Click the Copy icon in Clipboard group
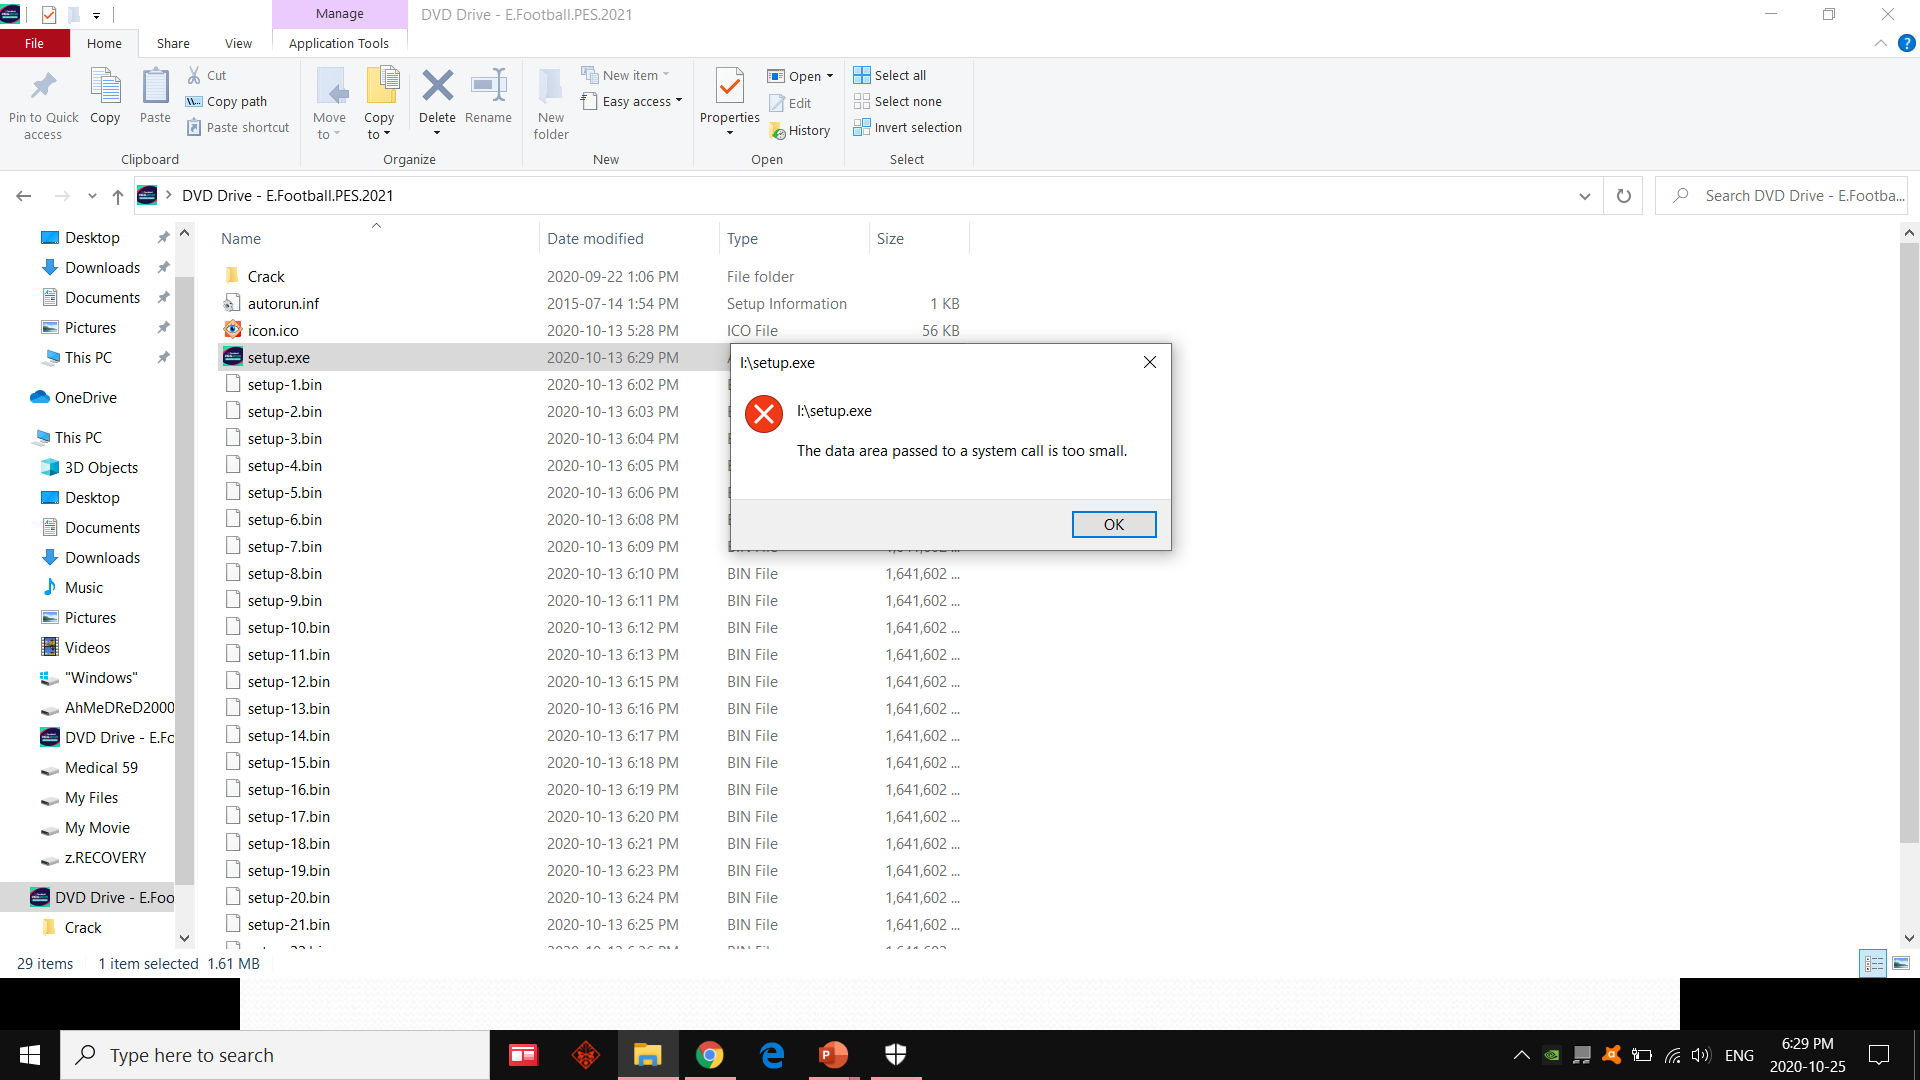Image resolution: width=1920 pixels, height=1080 pixels. tap(105, 86)
